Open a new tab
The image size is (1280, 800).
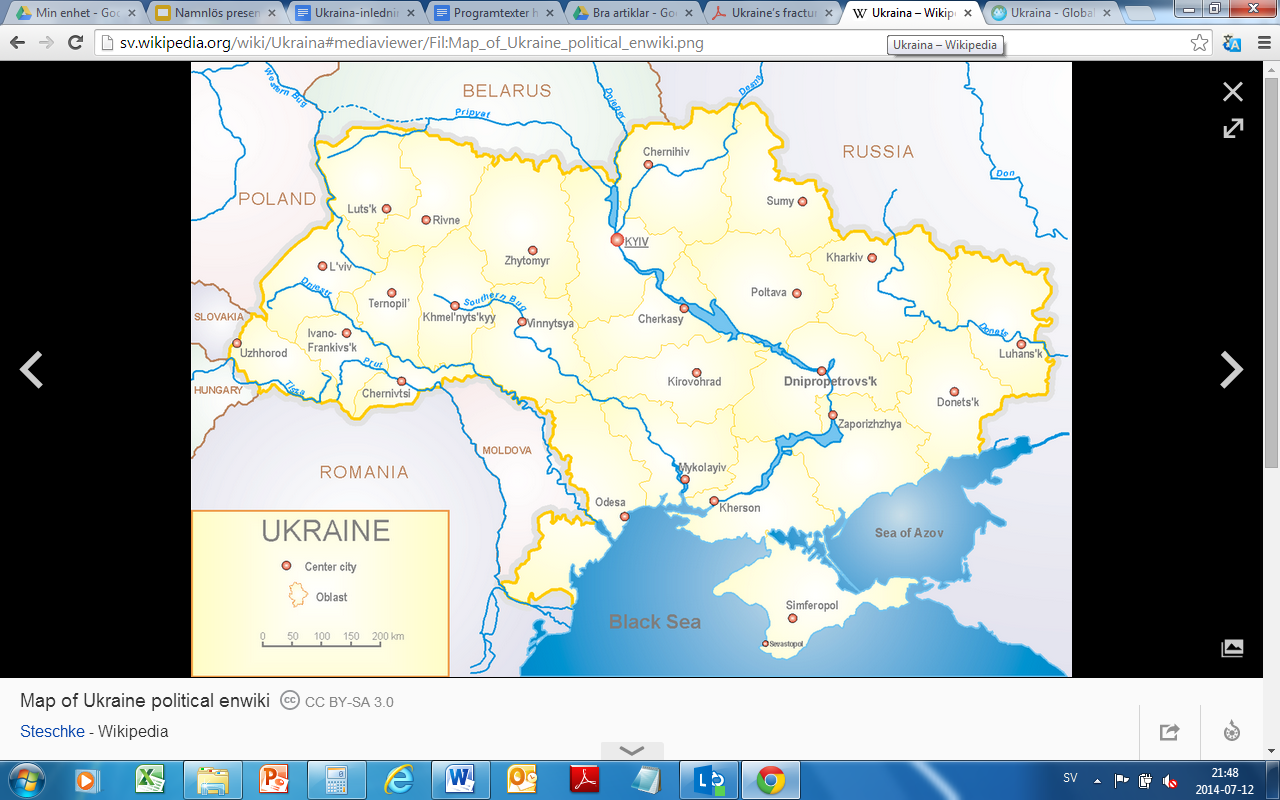click(x=1140, y=14)
